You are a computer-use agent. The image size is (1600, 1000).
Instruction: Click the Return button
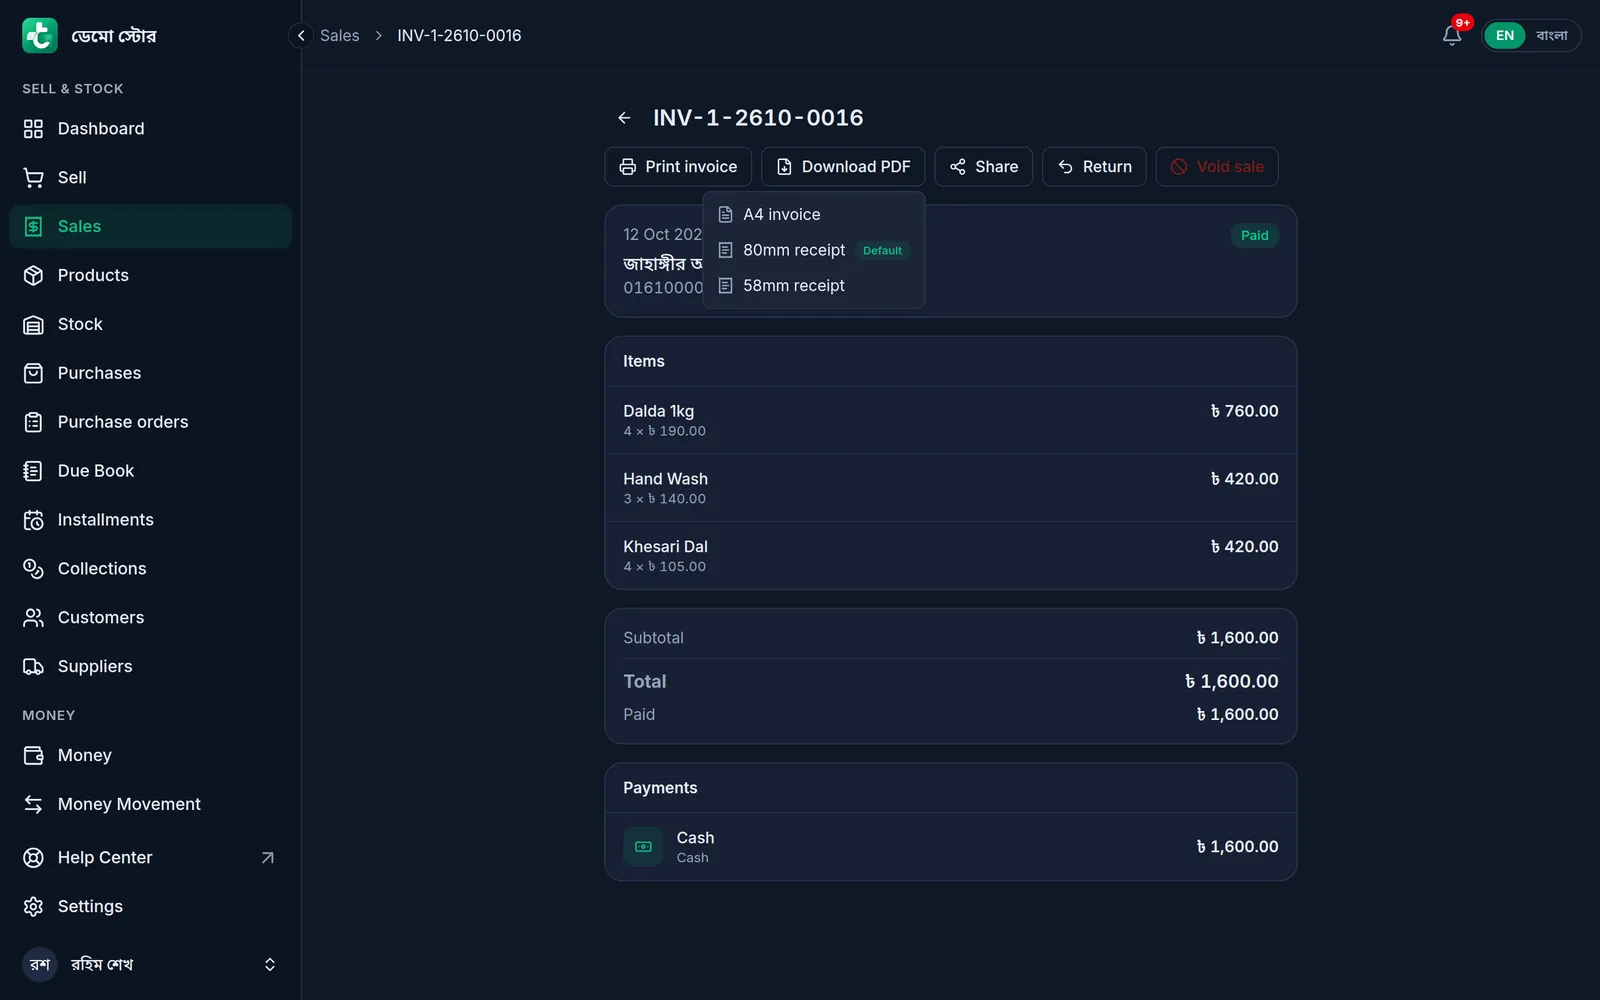click(x=1094, y=167)
